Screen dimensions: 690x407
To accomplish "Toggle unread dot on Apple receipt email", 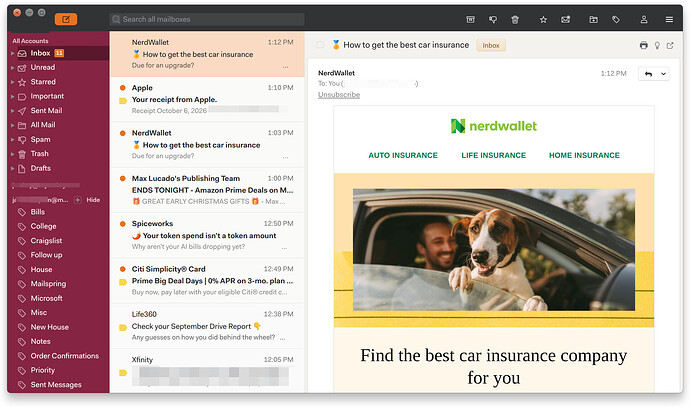I will tap(123, 88).
